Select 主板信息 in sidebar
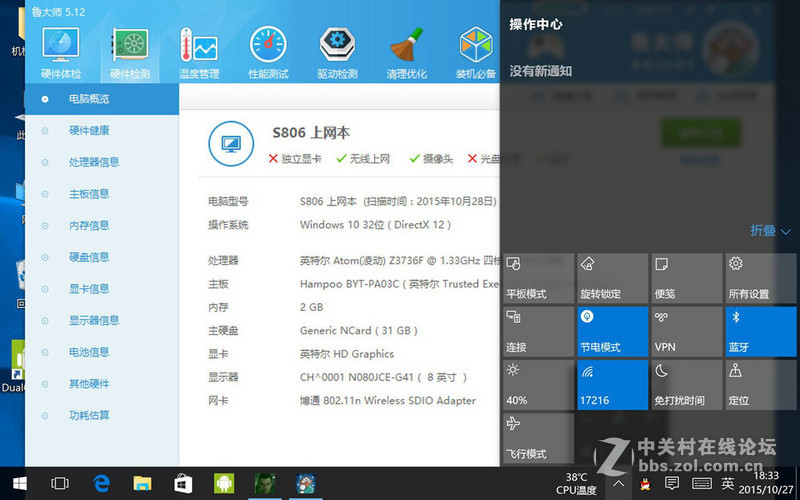Image resolution: width=800 pixels, height=500 pixels. pos(102,194)
